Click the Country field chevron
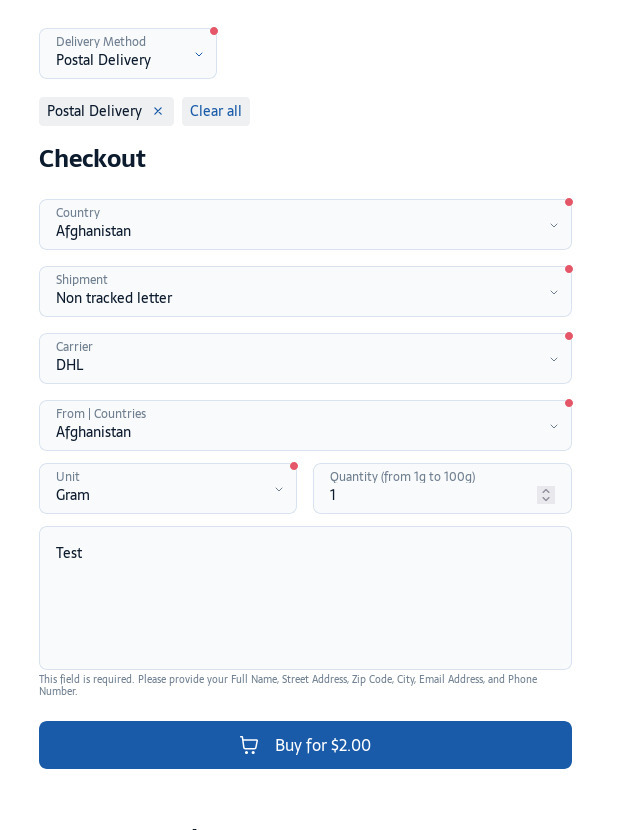The image size is (637, 830). pos(554,225)
